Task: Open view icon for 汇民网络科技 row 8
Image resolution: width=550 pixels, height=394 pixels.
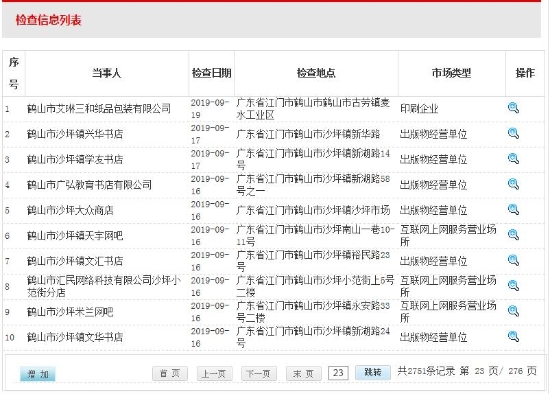Action: 513,286
